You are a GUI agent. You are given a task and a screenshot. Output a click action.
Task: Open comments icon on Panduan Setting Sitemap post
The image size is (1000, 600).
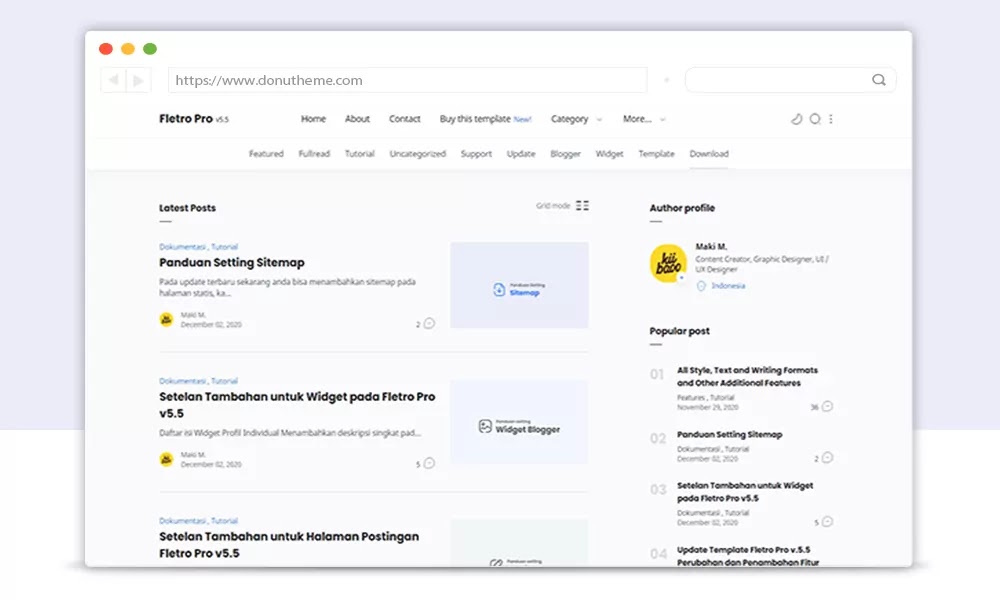click(429, 323)
